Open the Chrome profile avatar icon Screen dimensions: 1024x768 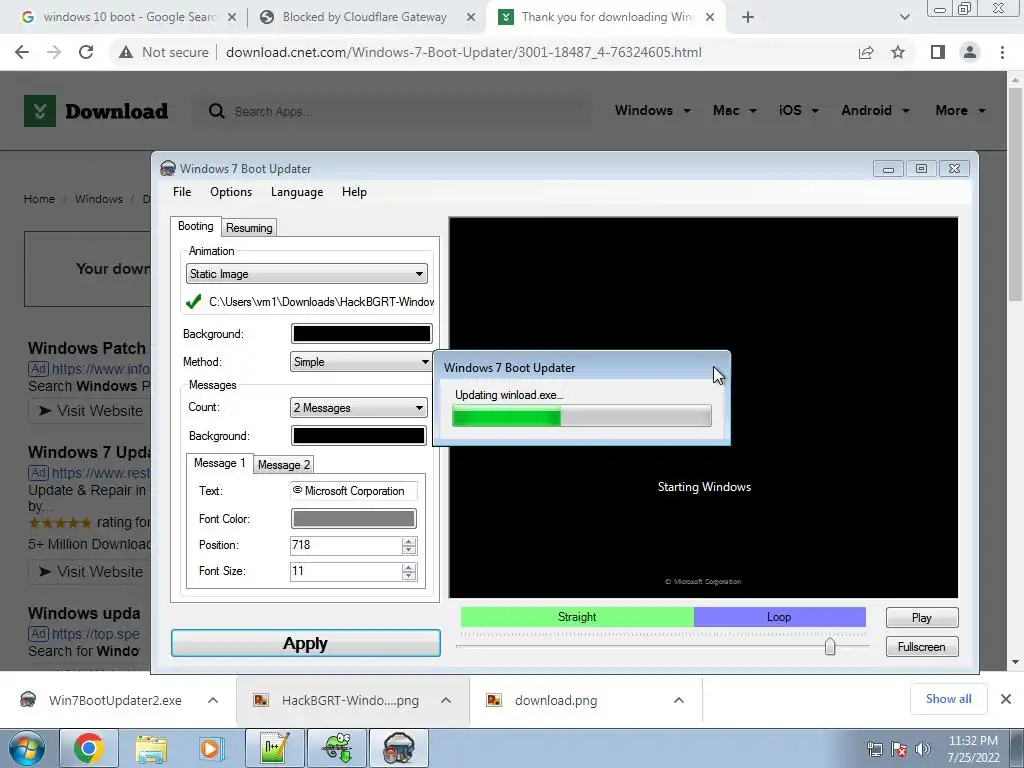(x=970, y=52)
